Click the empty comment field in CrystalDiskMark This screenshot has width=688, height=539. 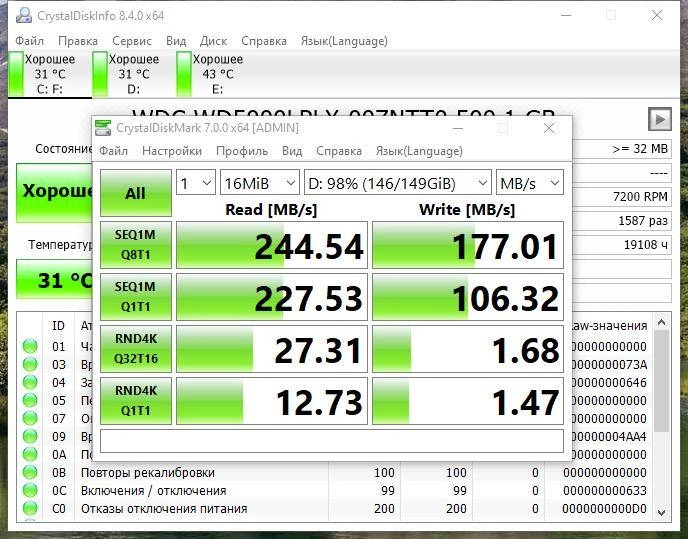(332, 441)
